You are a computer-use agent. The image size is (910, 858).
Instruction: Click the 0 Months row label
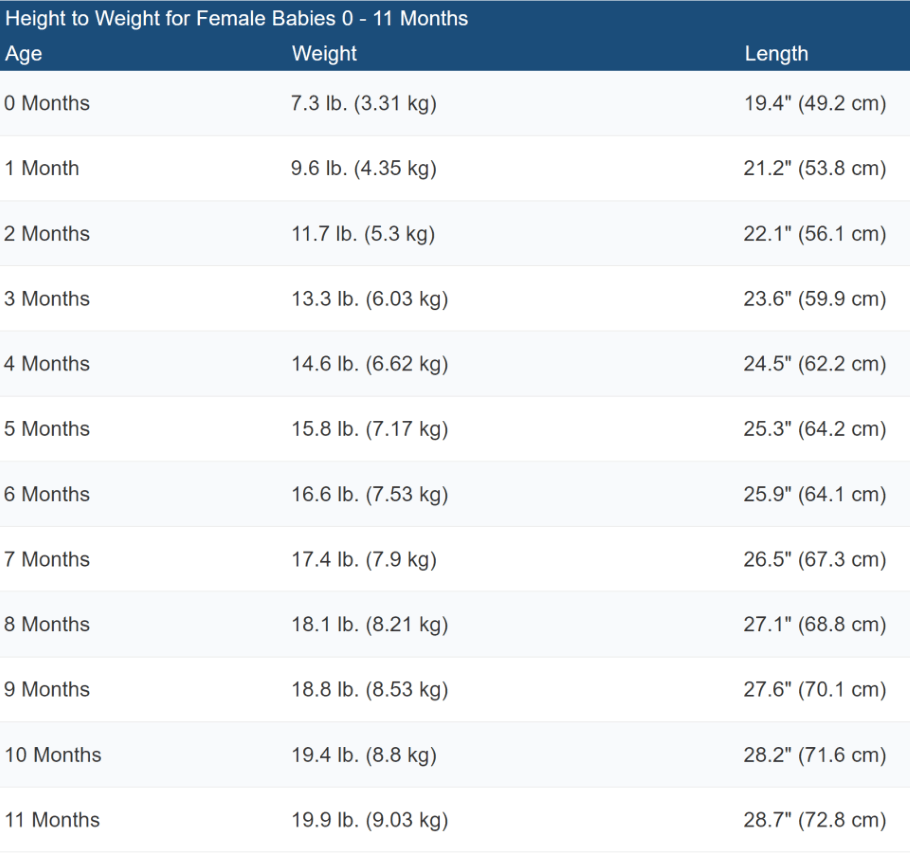[x=47, y=103]
